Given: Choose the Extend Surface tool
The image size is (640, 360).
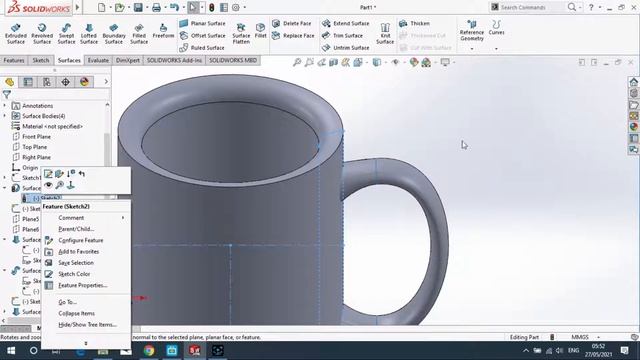Looking at the screenshot, I should tap(346, 23).
